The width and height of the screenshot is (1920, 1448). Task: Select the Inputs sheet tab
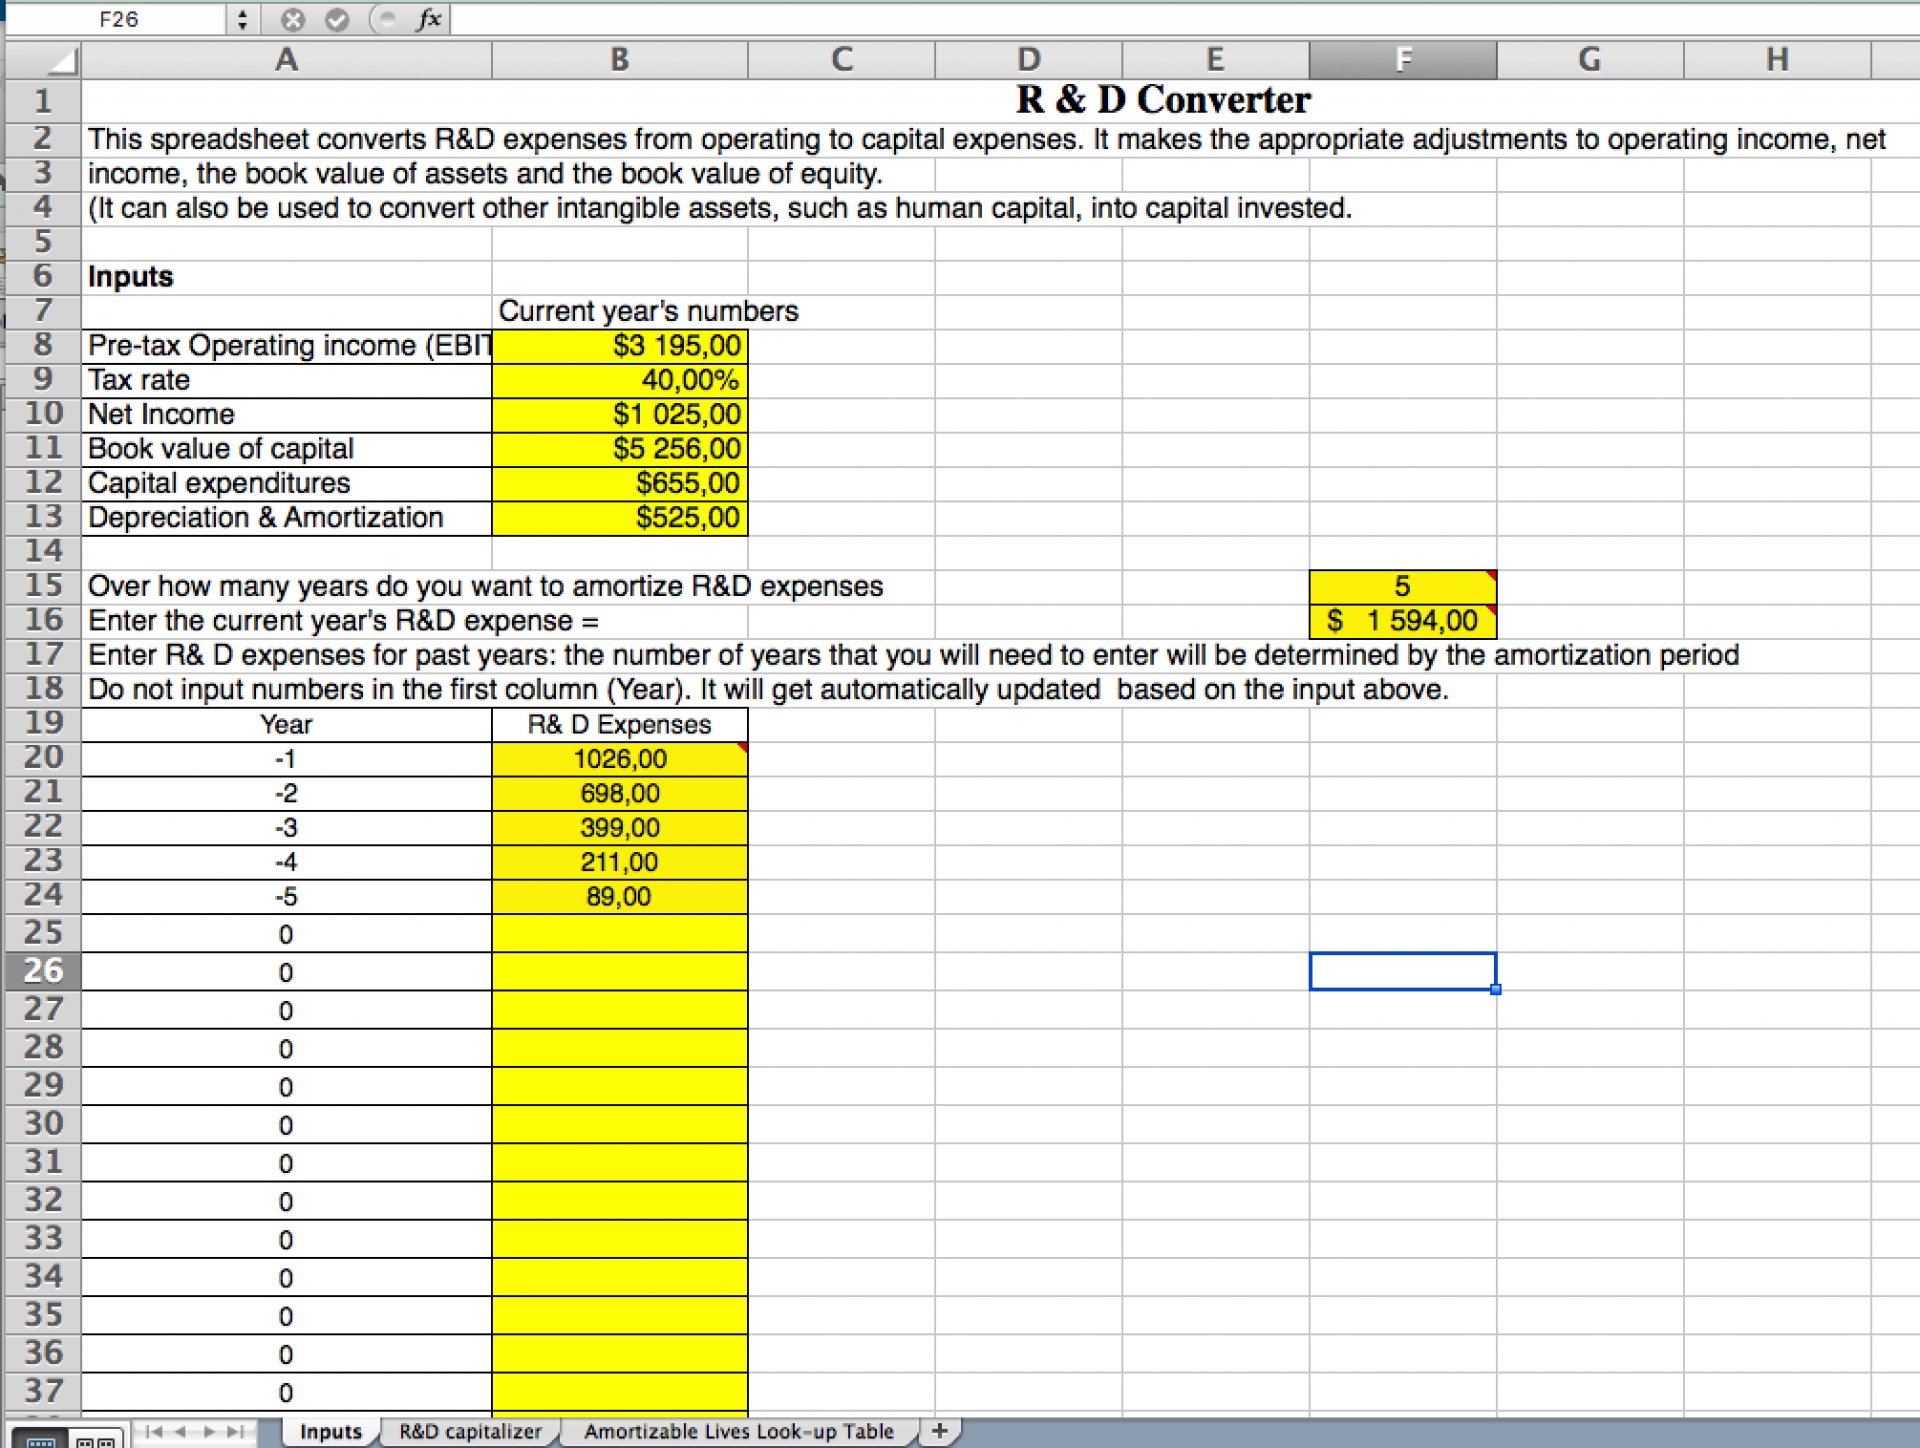[330, 1431]
